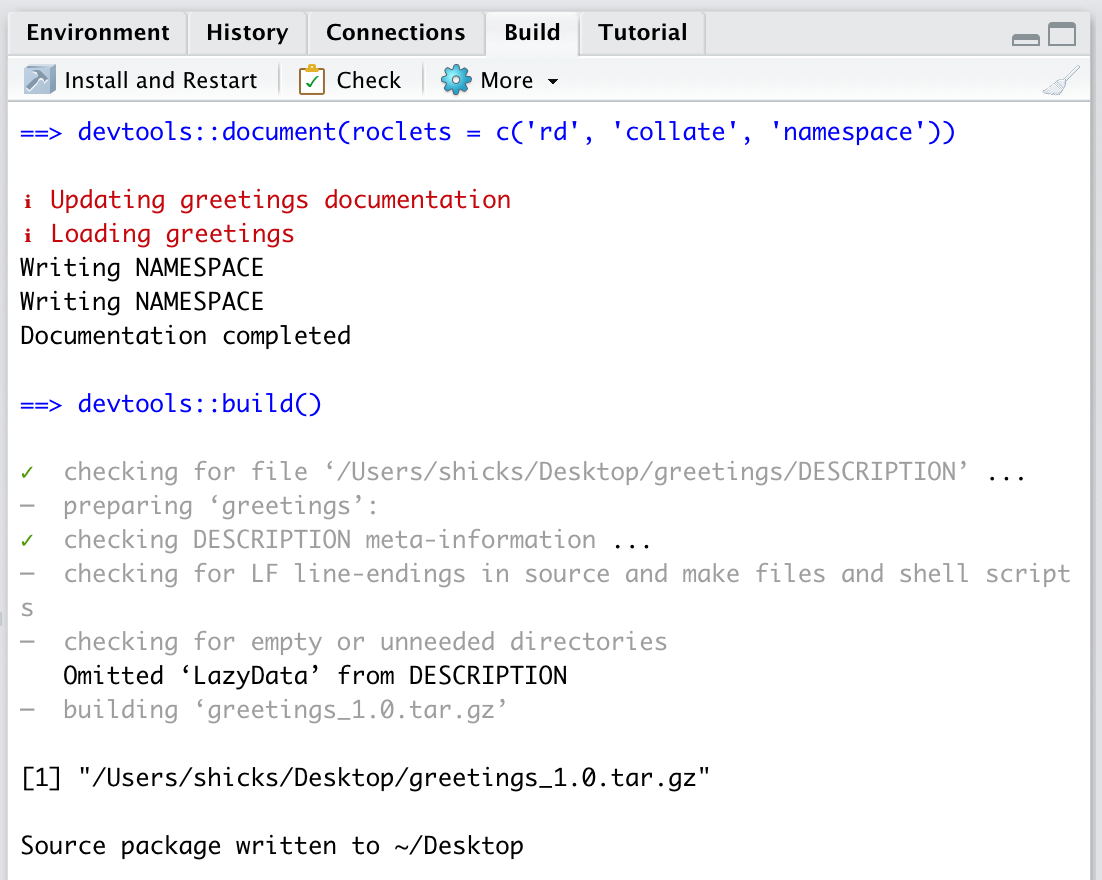
Task: Open the History tab
Action: [x=247, y=32]
